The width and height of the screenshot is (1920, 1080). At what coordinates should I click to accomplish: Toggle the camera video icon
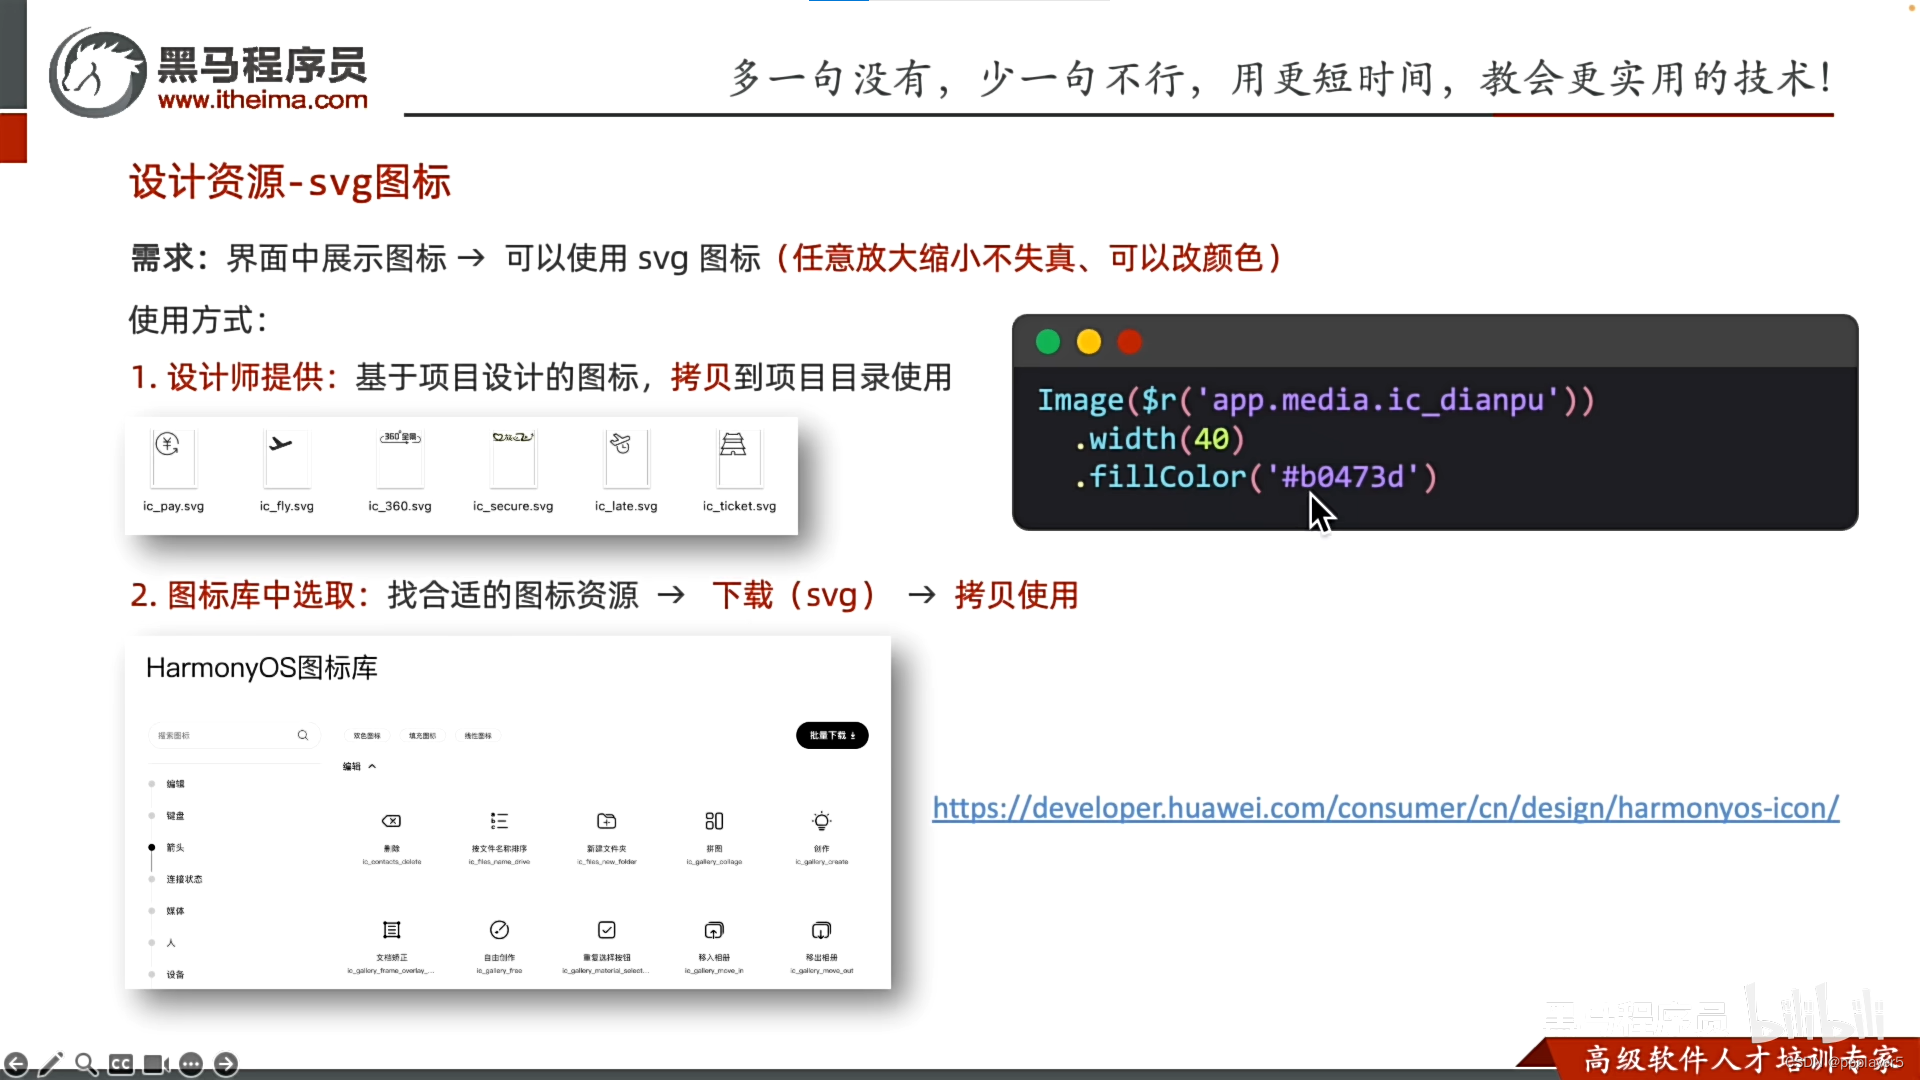tap(156, 1064)
